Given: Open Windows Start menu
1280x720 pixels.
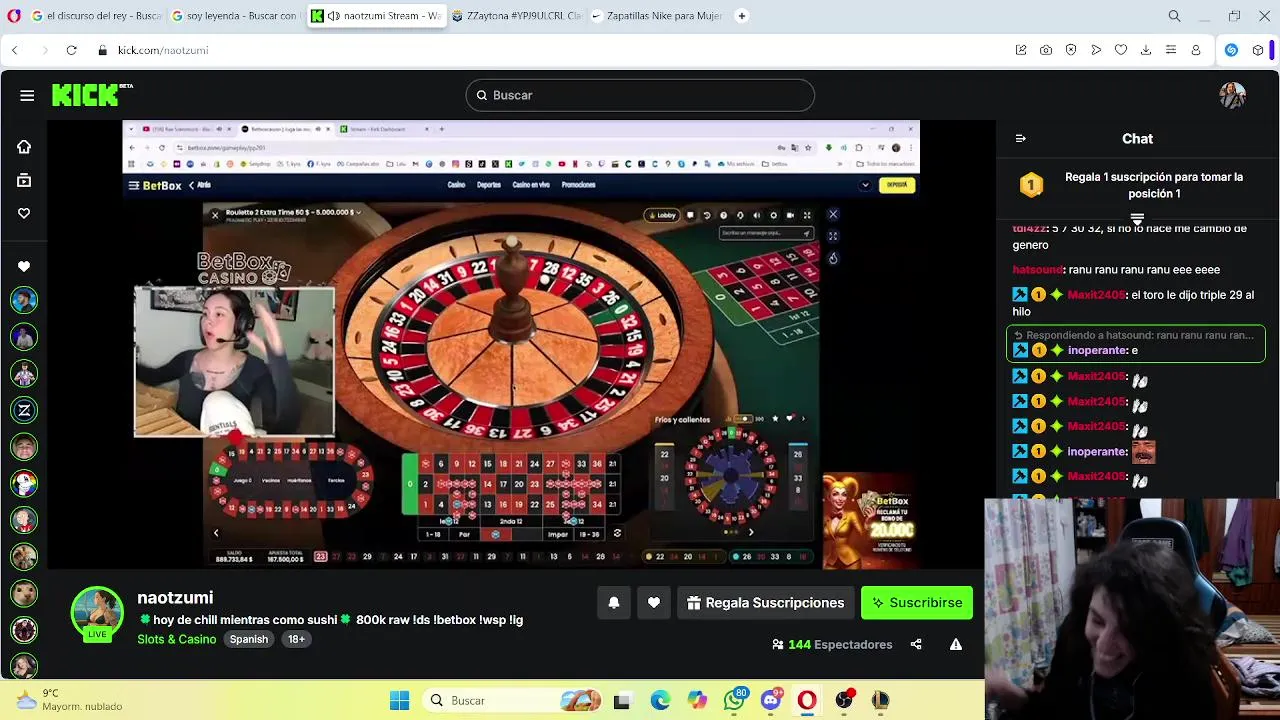Looking at the screenshot, I should (x=399, y=700).
